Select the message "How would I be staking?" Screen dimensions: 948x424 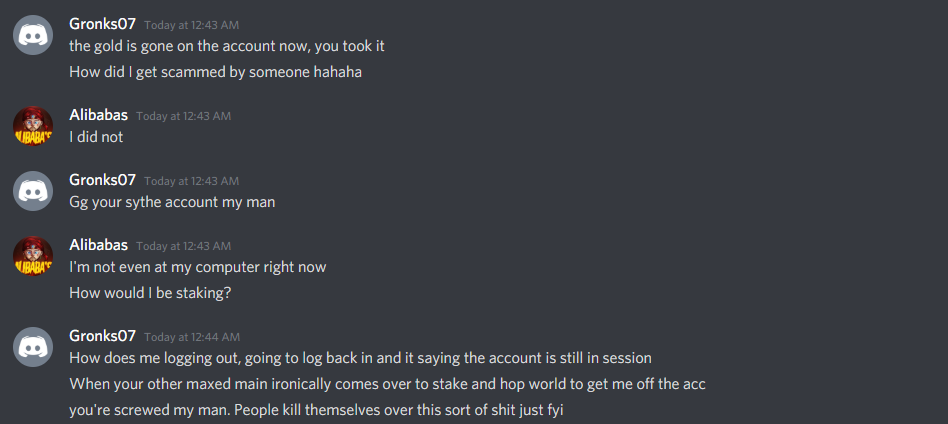[151, 293]
